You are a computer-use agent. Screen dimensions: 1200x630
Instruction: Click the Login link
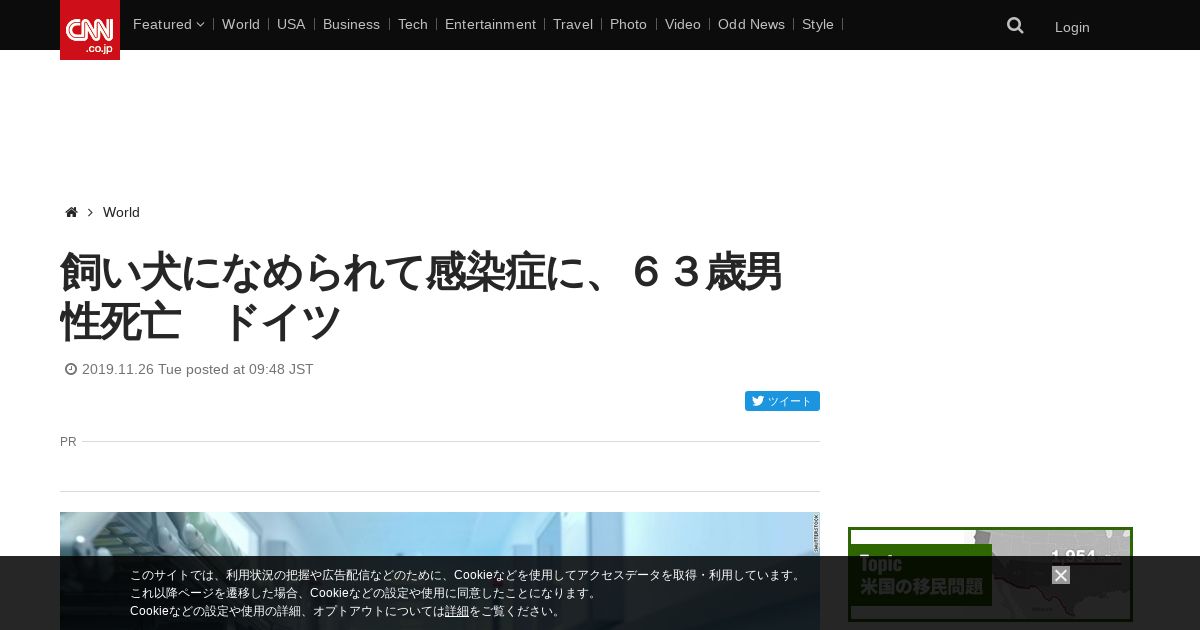click(1072, 27)
